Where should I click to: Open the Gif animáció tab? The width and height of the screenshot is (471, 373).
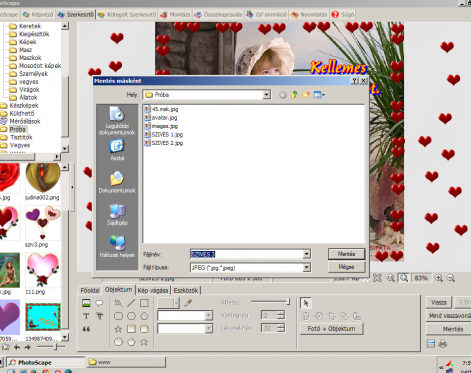tap(267, 15)
